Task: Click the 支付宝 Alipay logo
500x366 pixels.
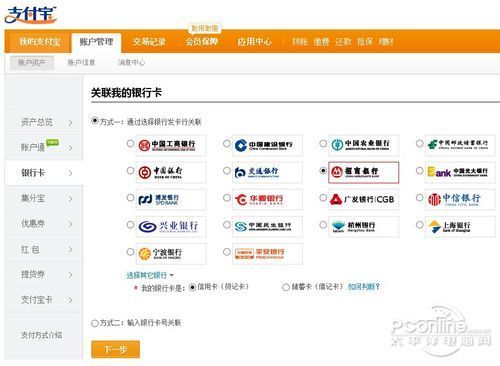Action: click(31, 15)
